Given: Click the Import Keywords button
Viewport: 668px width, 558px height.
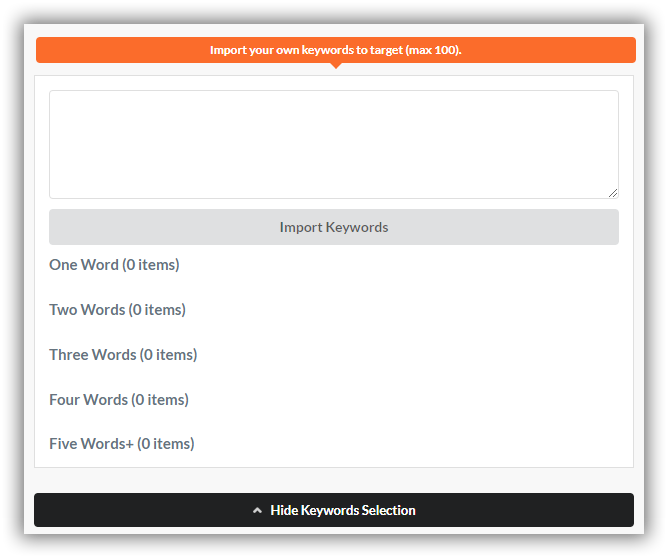Looking at the screenshot, I should (334, 227).
